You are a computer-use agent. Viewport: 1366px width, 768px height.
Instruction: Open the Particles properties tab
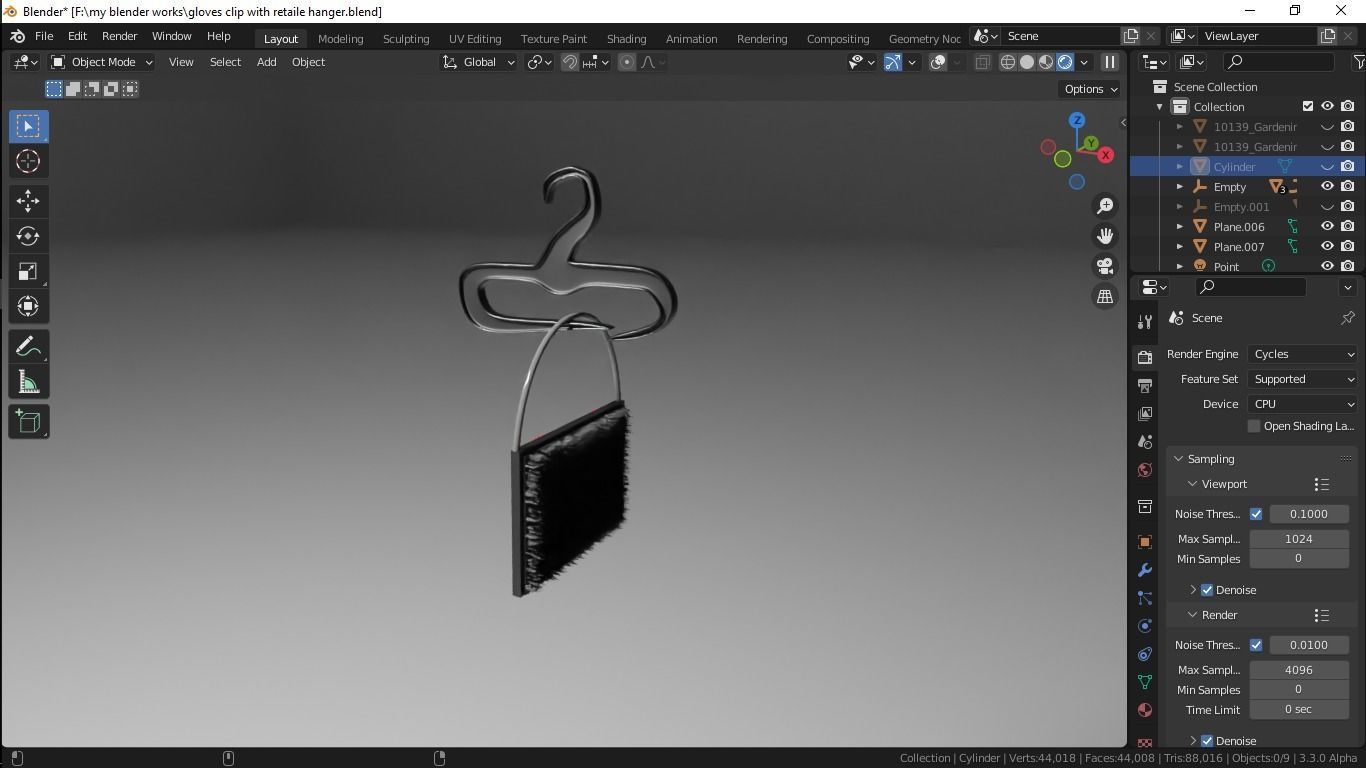[1145, 598]
